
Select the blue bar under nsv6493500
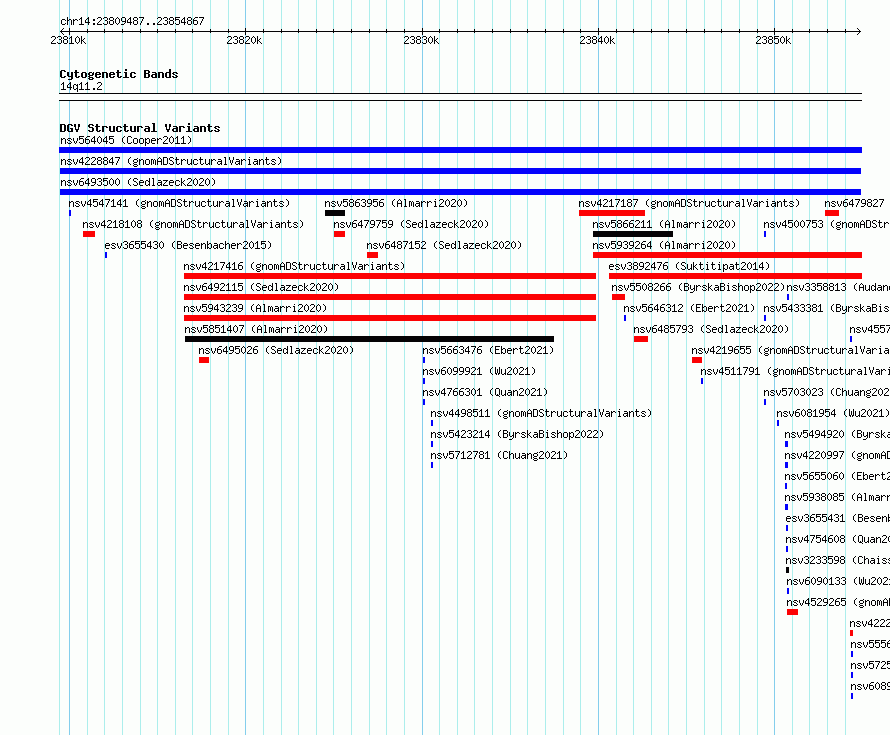click(460, 192)
